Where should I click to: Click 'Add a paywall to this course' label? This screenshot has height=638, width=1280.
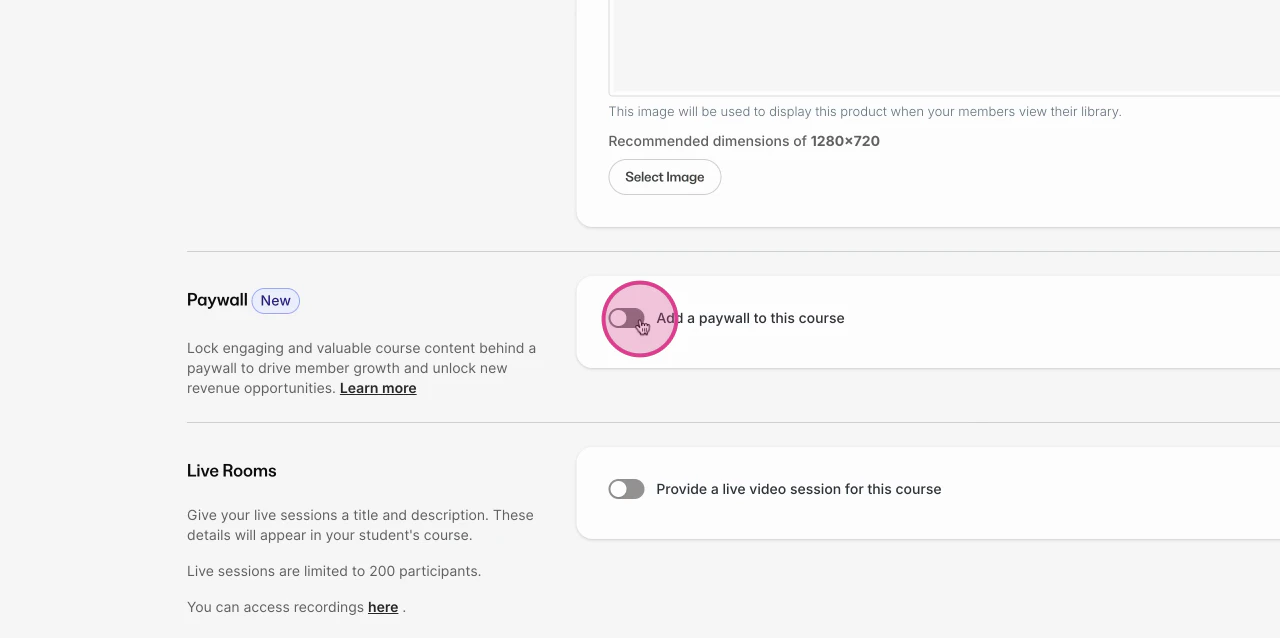coord(750,318)
